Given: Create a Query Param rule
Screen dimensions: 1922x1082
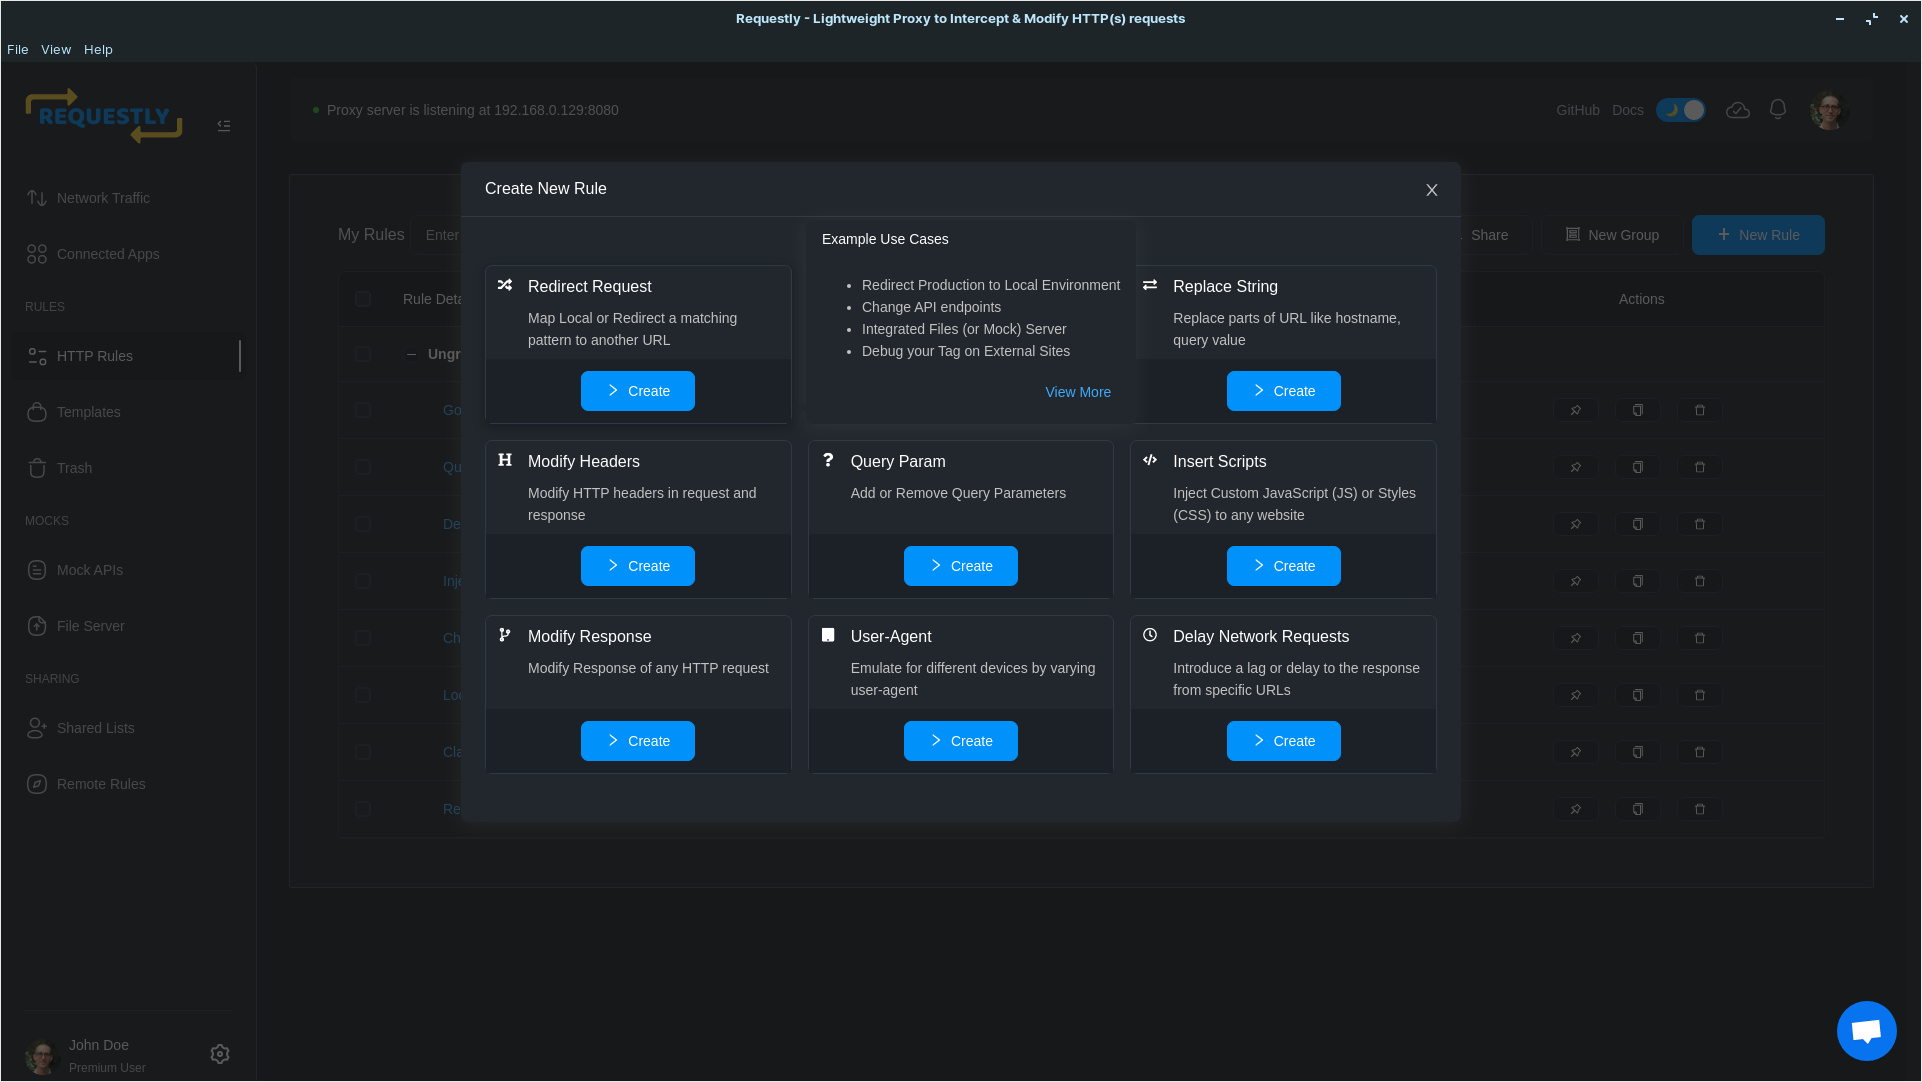Looking at the screenshot, I should (961, 566).
